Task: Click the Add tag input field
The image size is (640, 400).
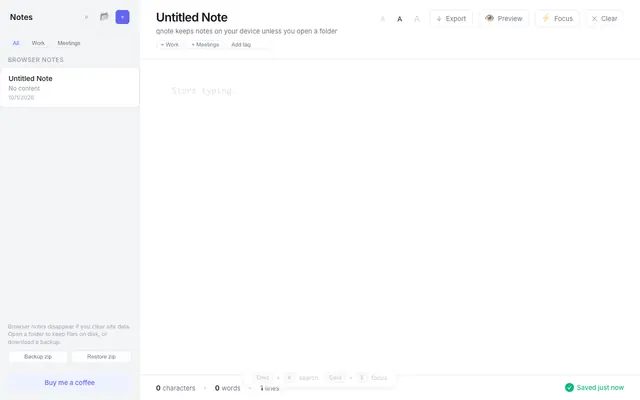Action: pyautogui.click(x=248, y=44)
